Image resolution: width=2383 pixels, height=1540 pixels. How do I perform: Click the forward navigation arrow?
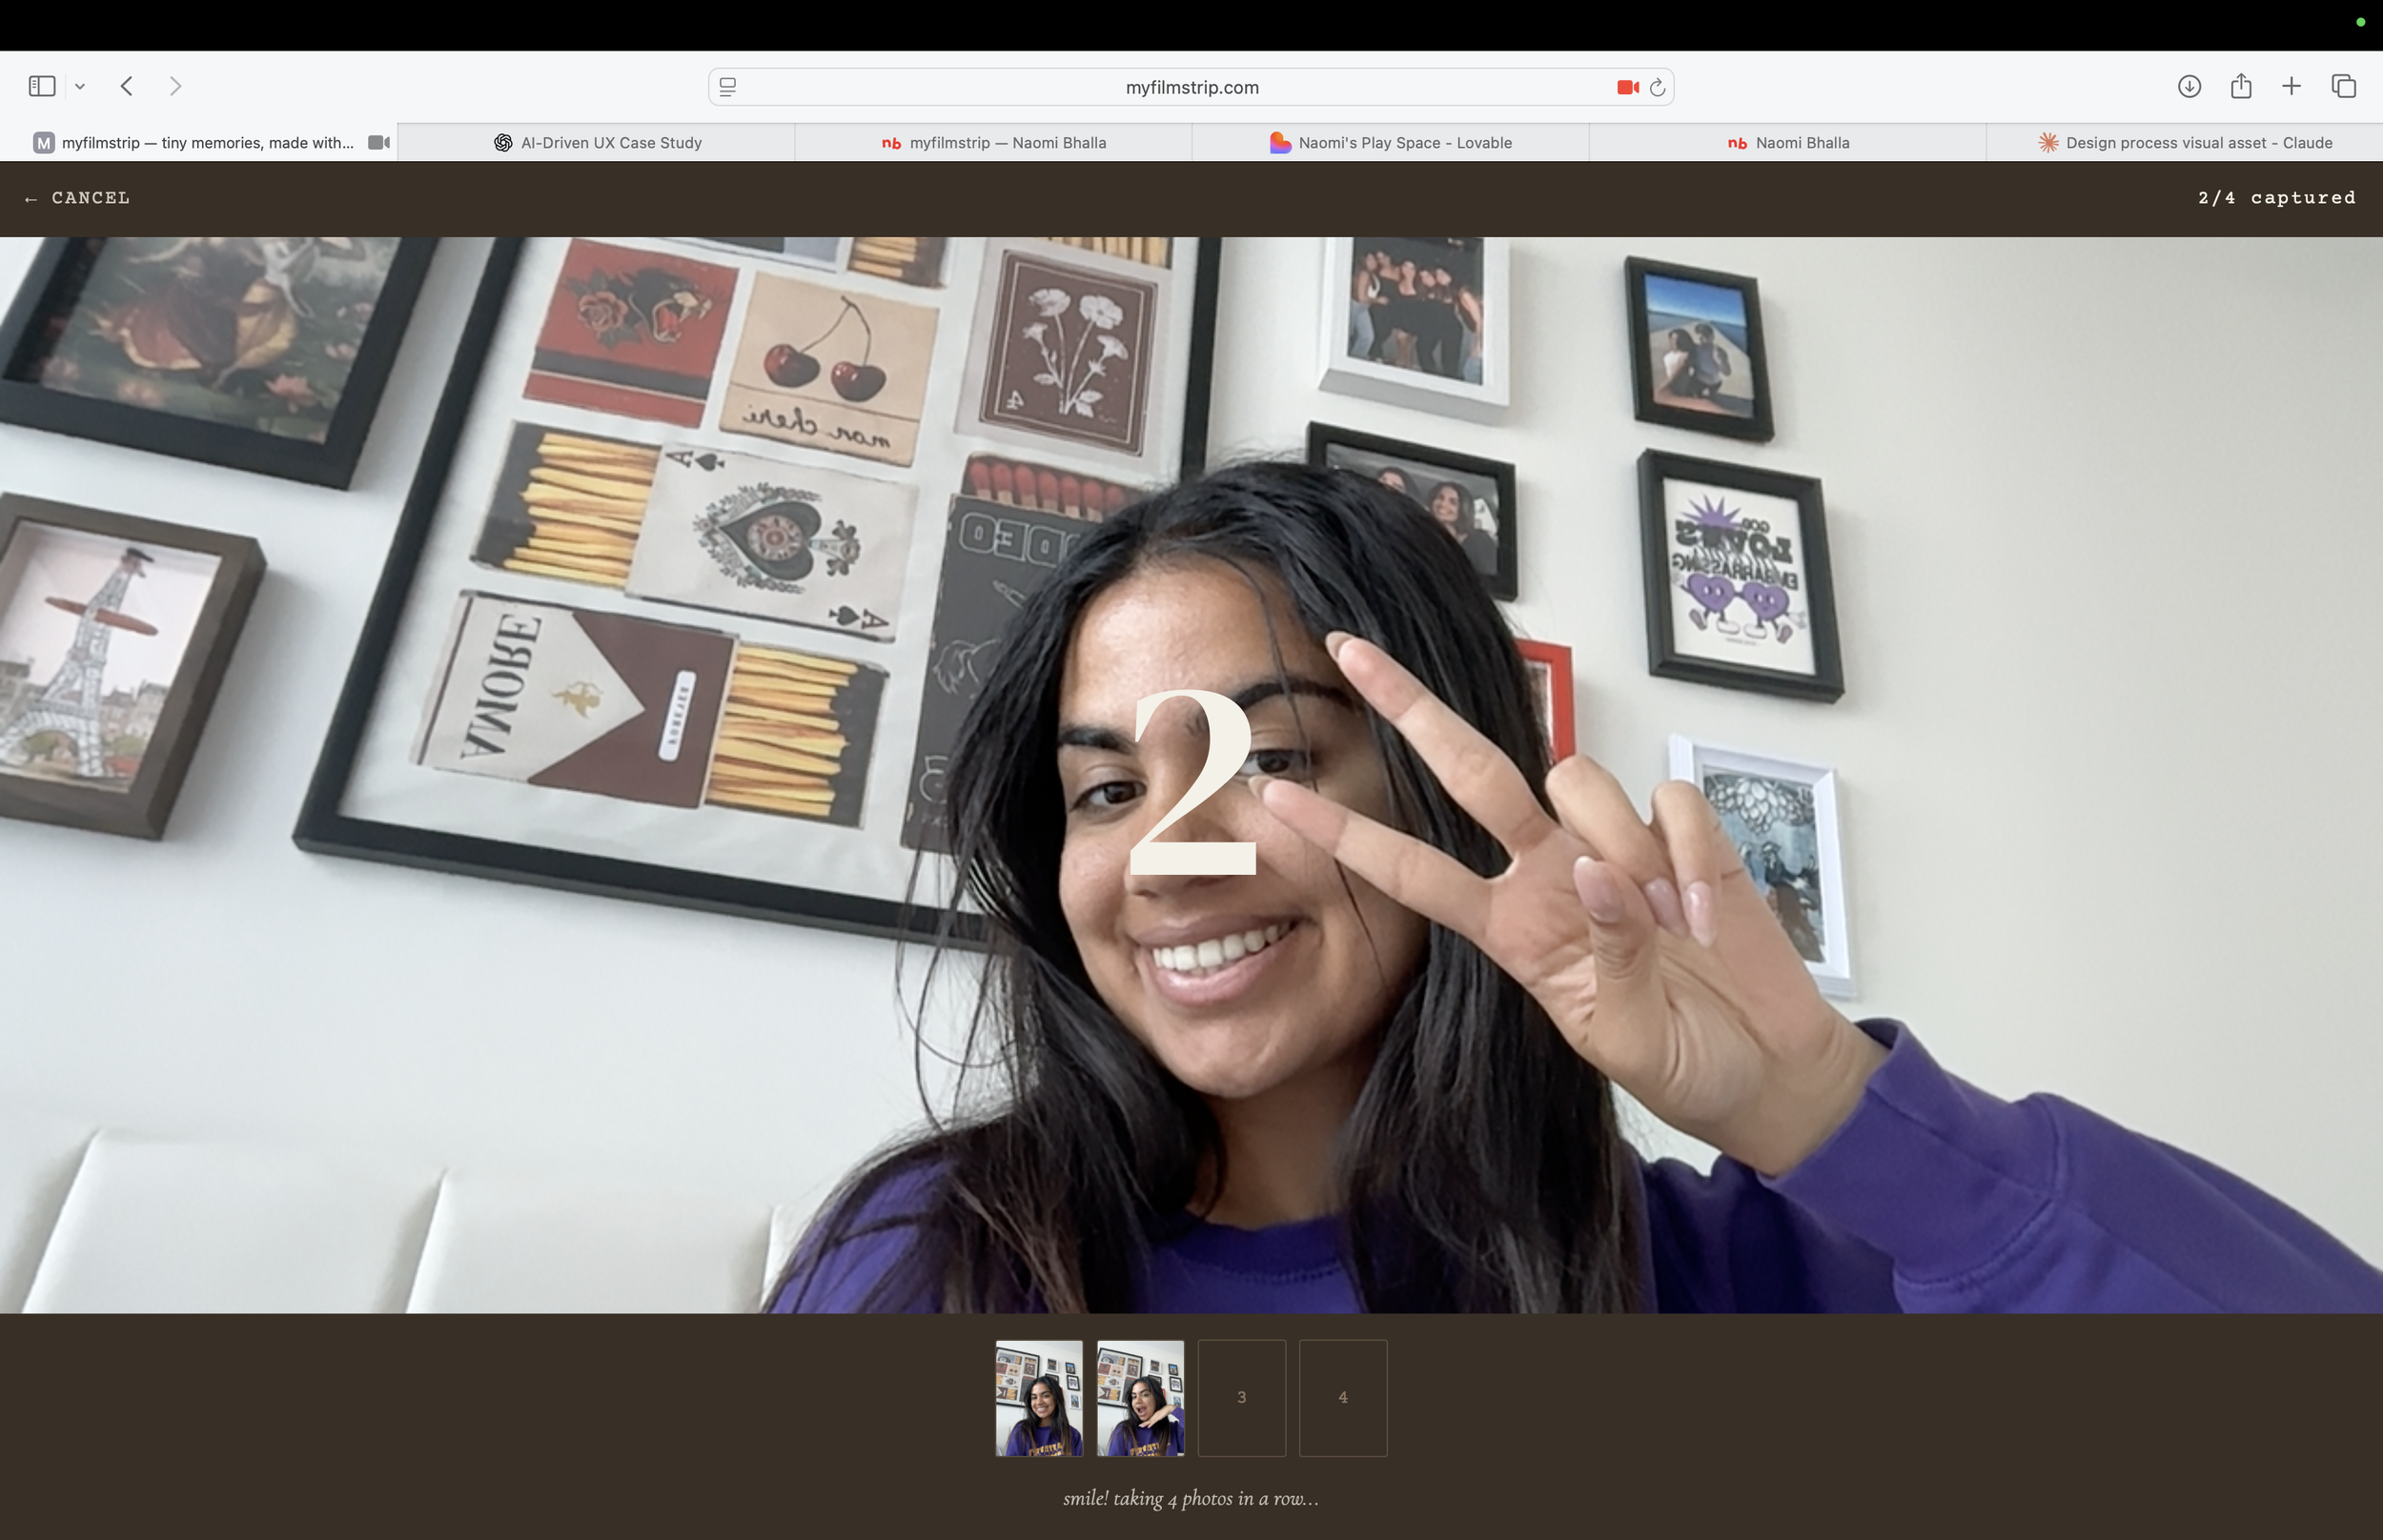[x=175, y=86]
